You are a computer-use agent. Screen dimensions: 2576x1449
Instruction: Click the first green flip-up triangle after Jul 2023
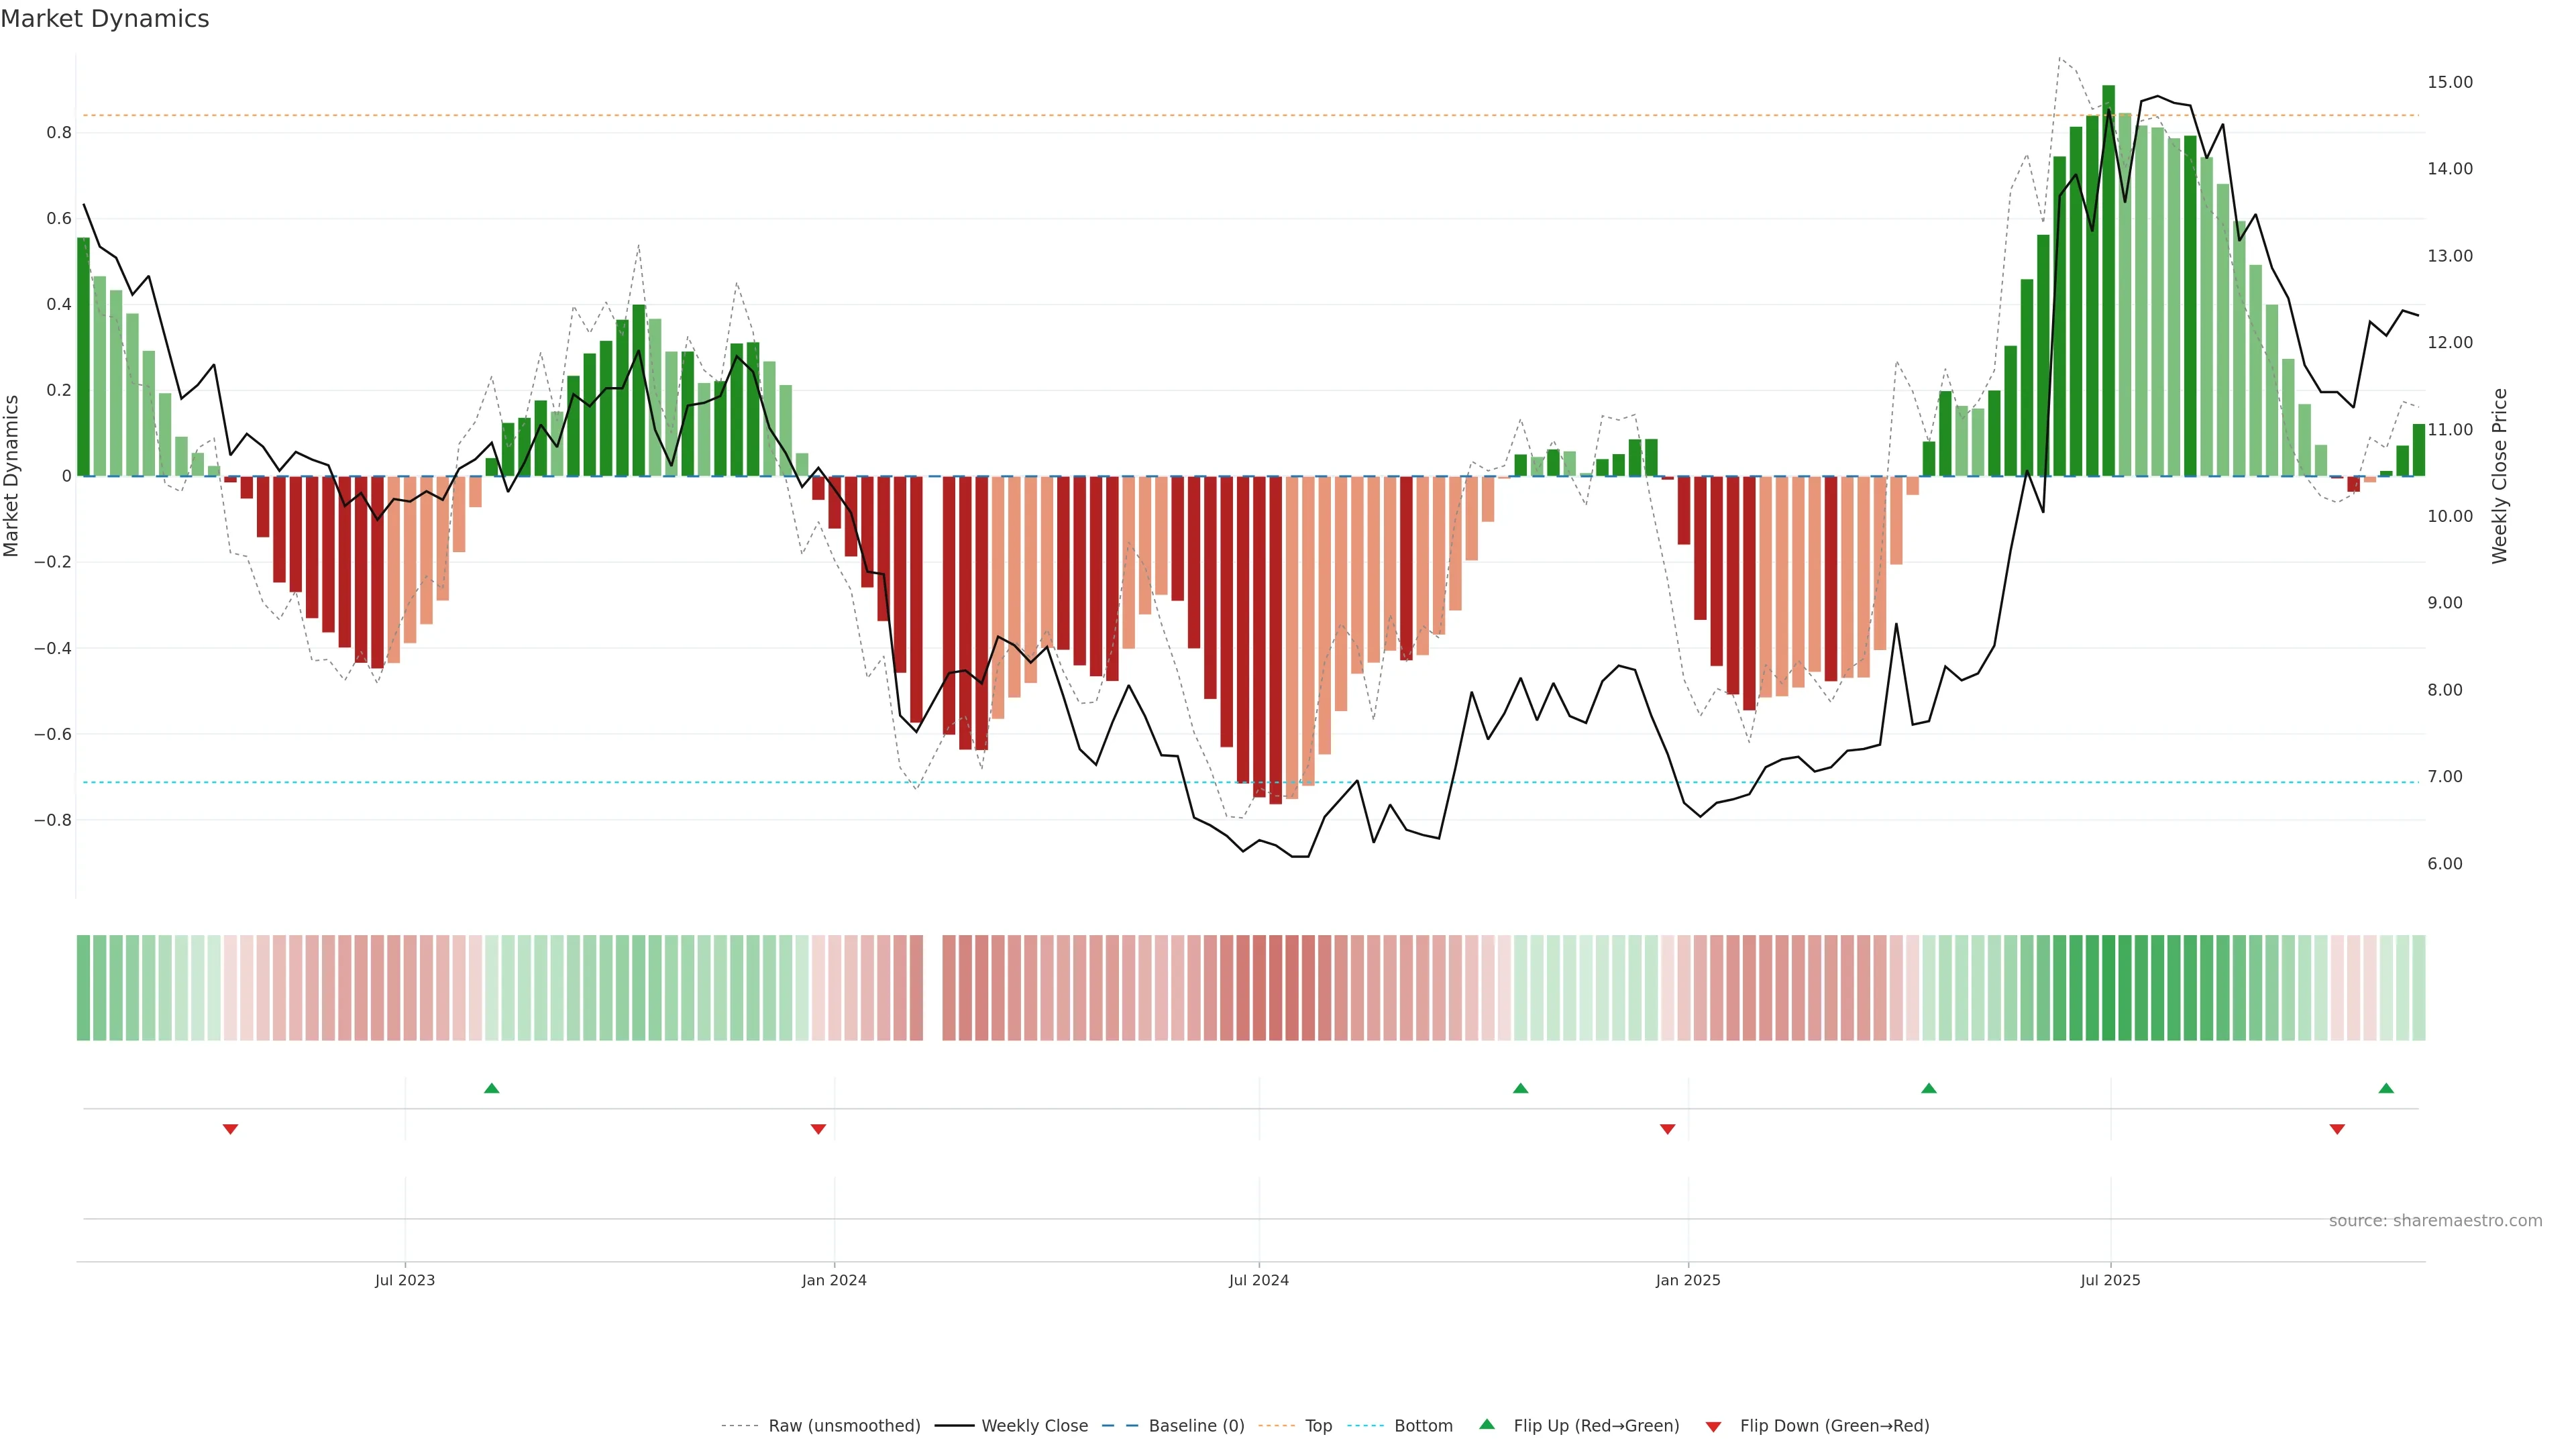coord(491,1088)
